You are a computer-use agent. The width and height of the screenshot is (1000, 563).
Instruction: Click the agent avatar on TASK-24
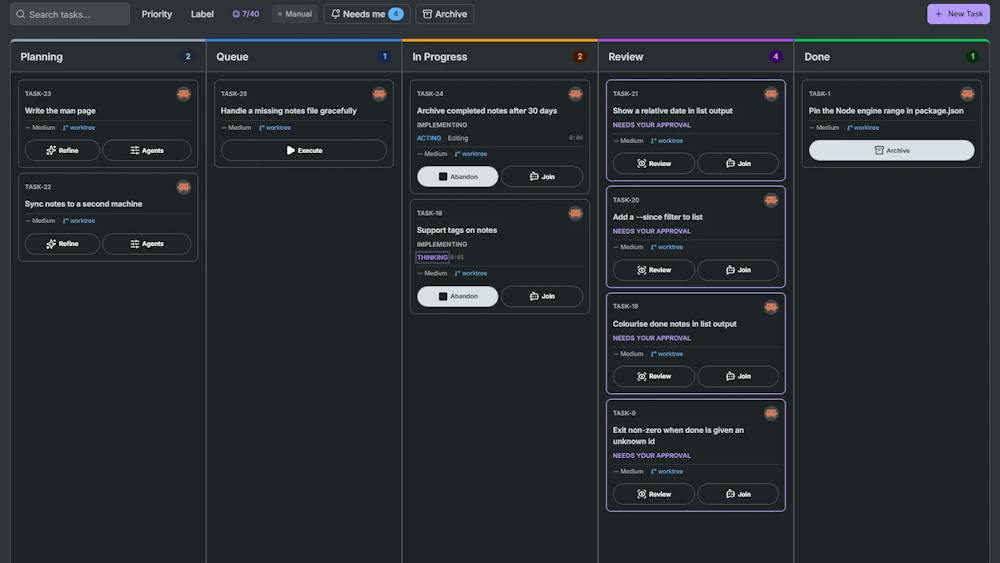pyautogui.click(x=575, y=94)
